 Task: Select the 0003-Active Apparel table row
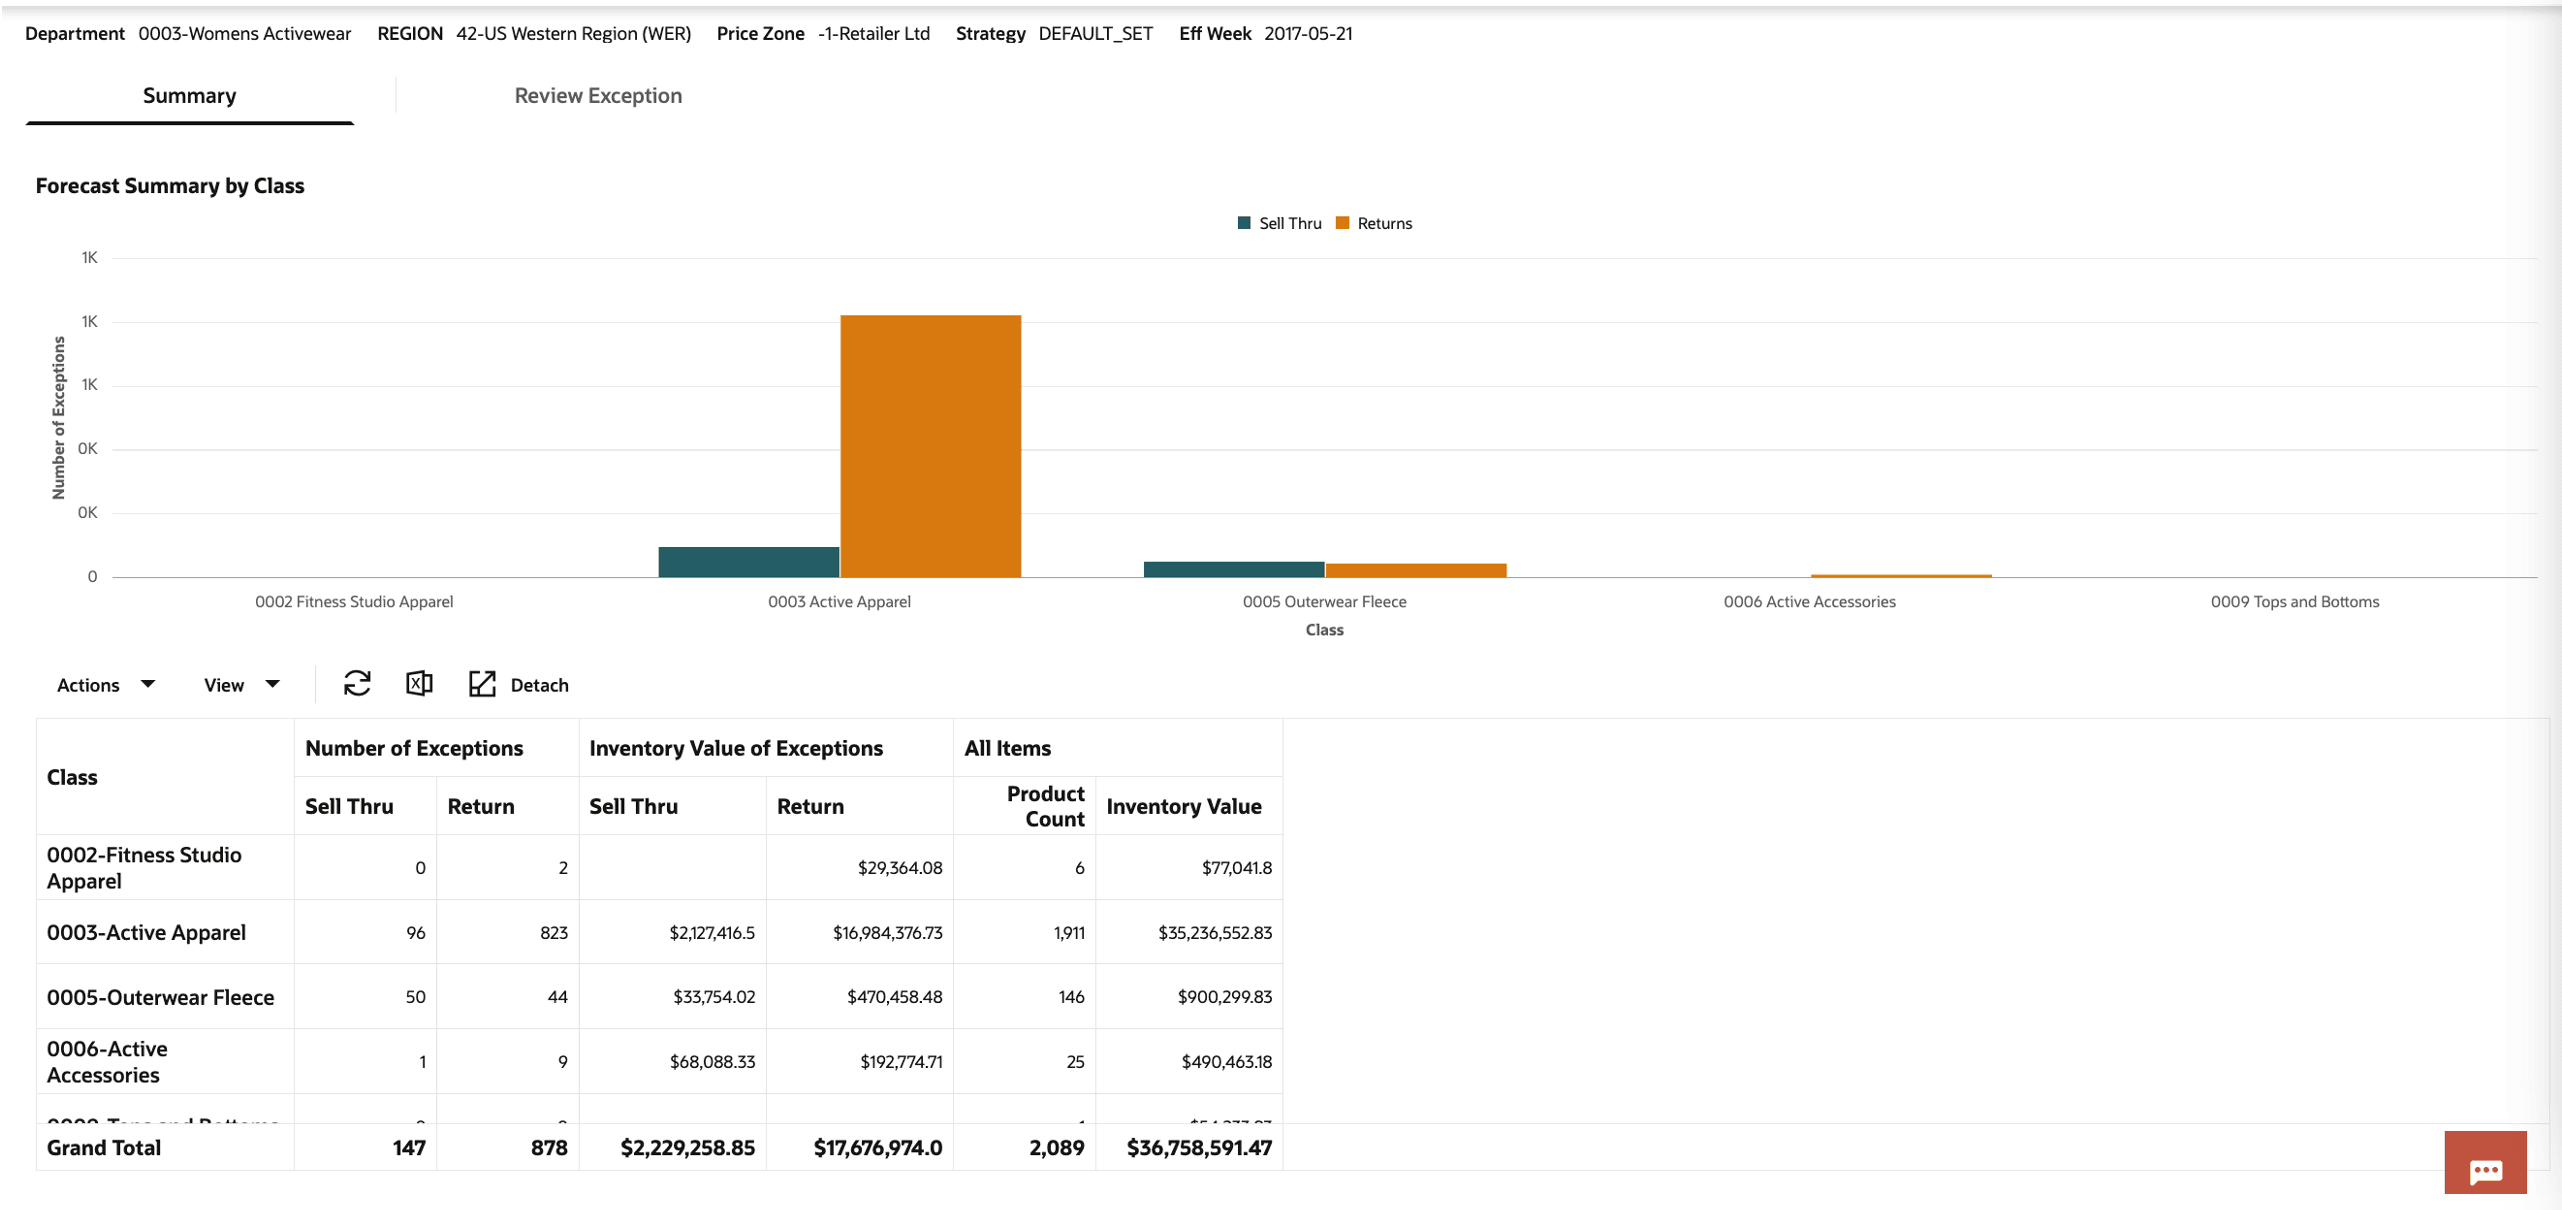(146, 932)
